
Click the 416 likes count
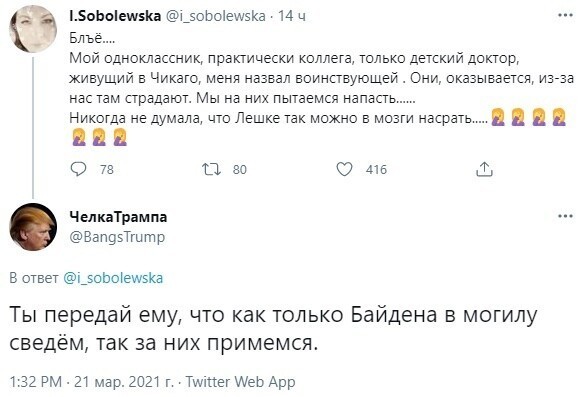[x=376, y=170]
